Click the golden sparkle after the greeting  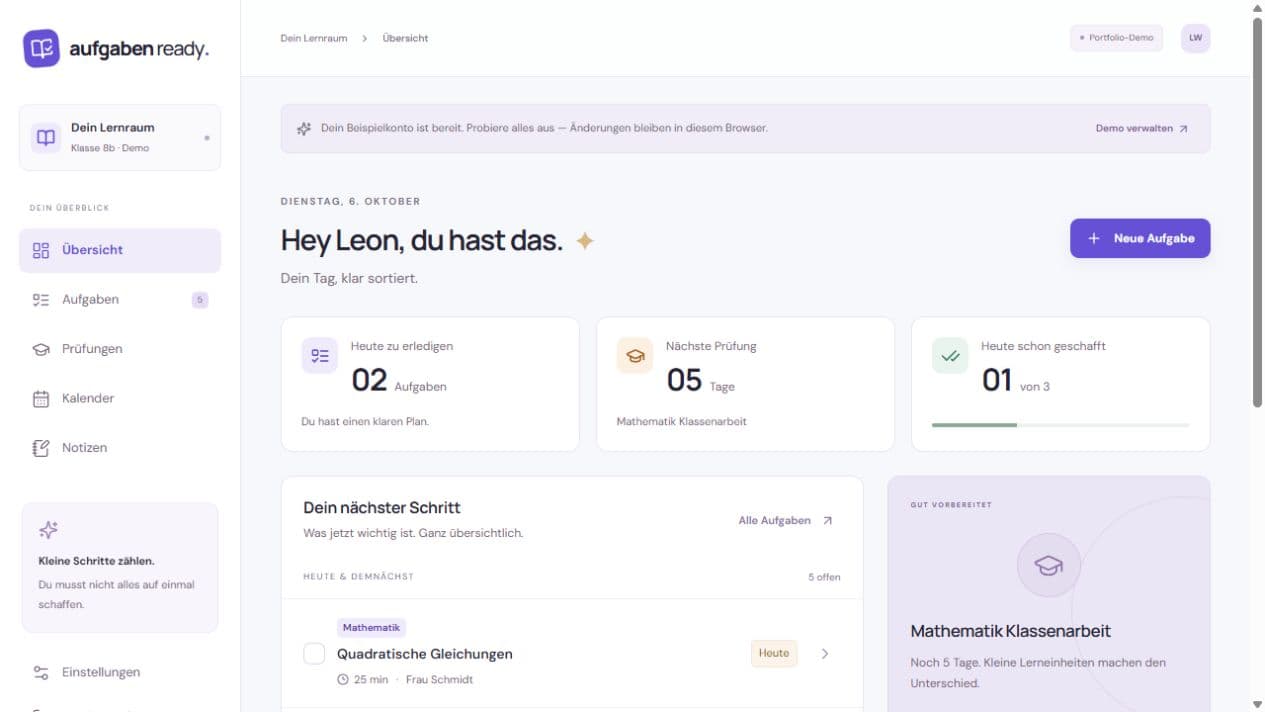(x=585, y=241)
